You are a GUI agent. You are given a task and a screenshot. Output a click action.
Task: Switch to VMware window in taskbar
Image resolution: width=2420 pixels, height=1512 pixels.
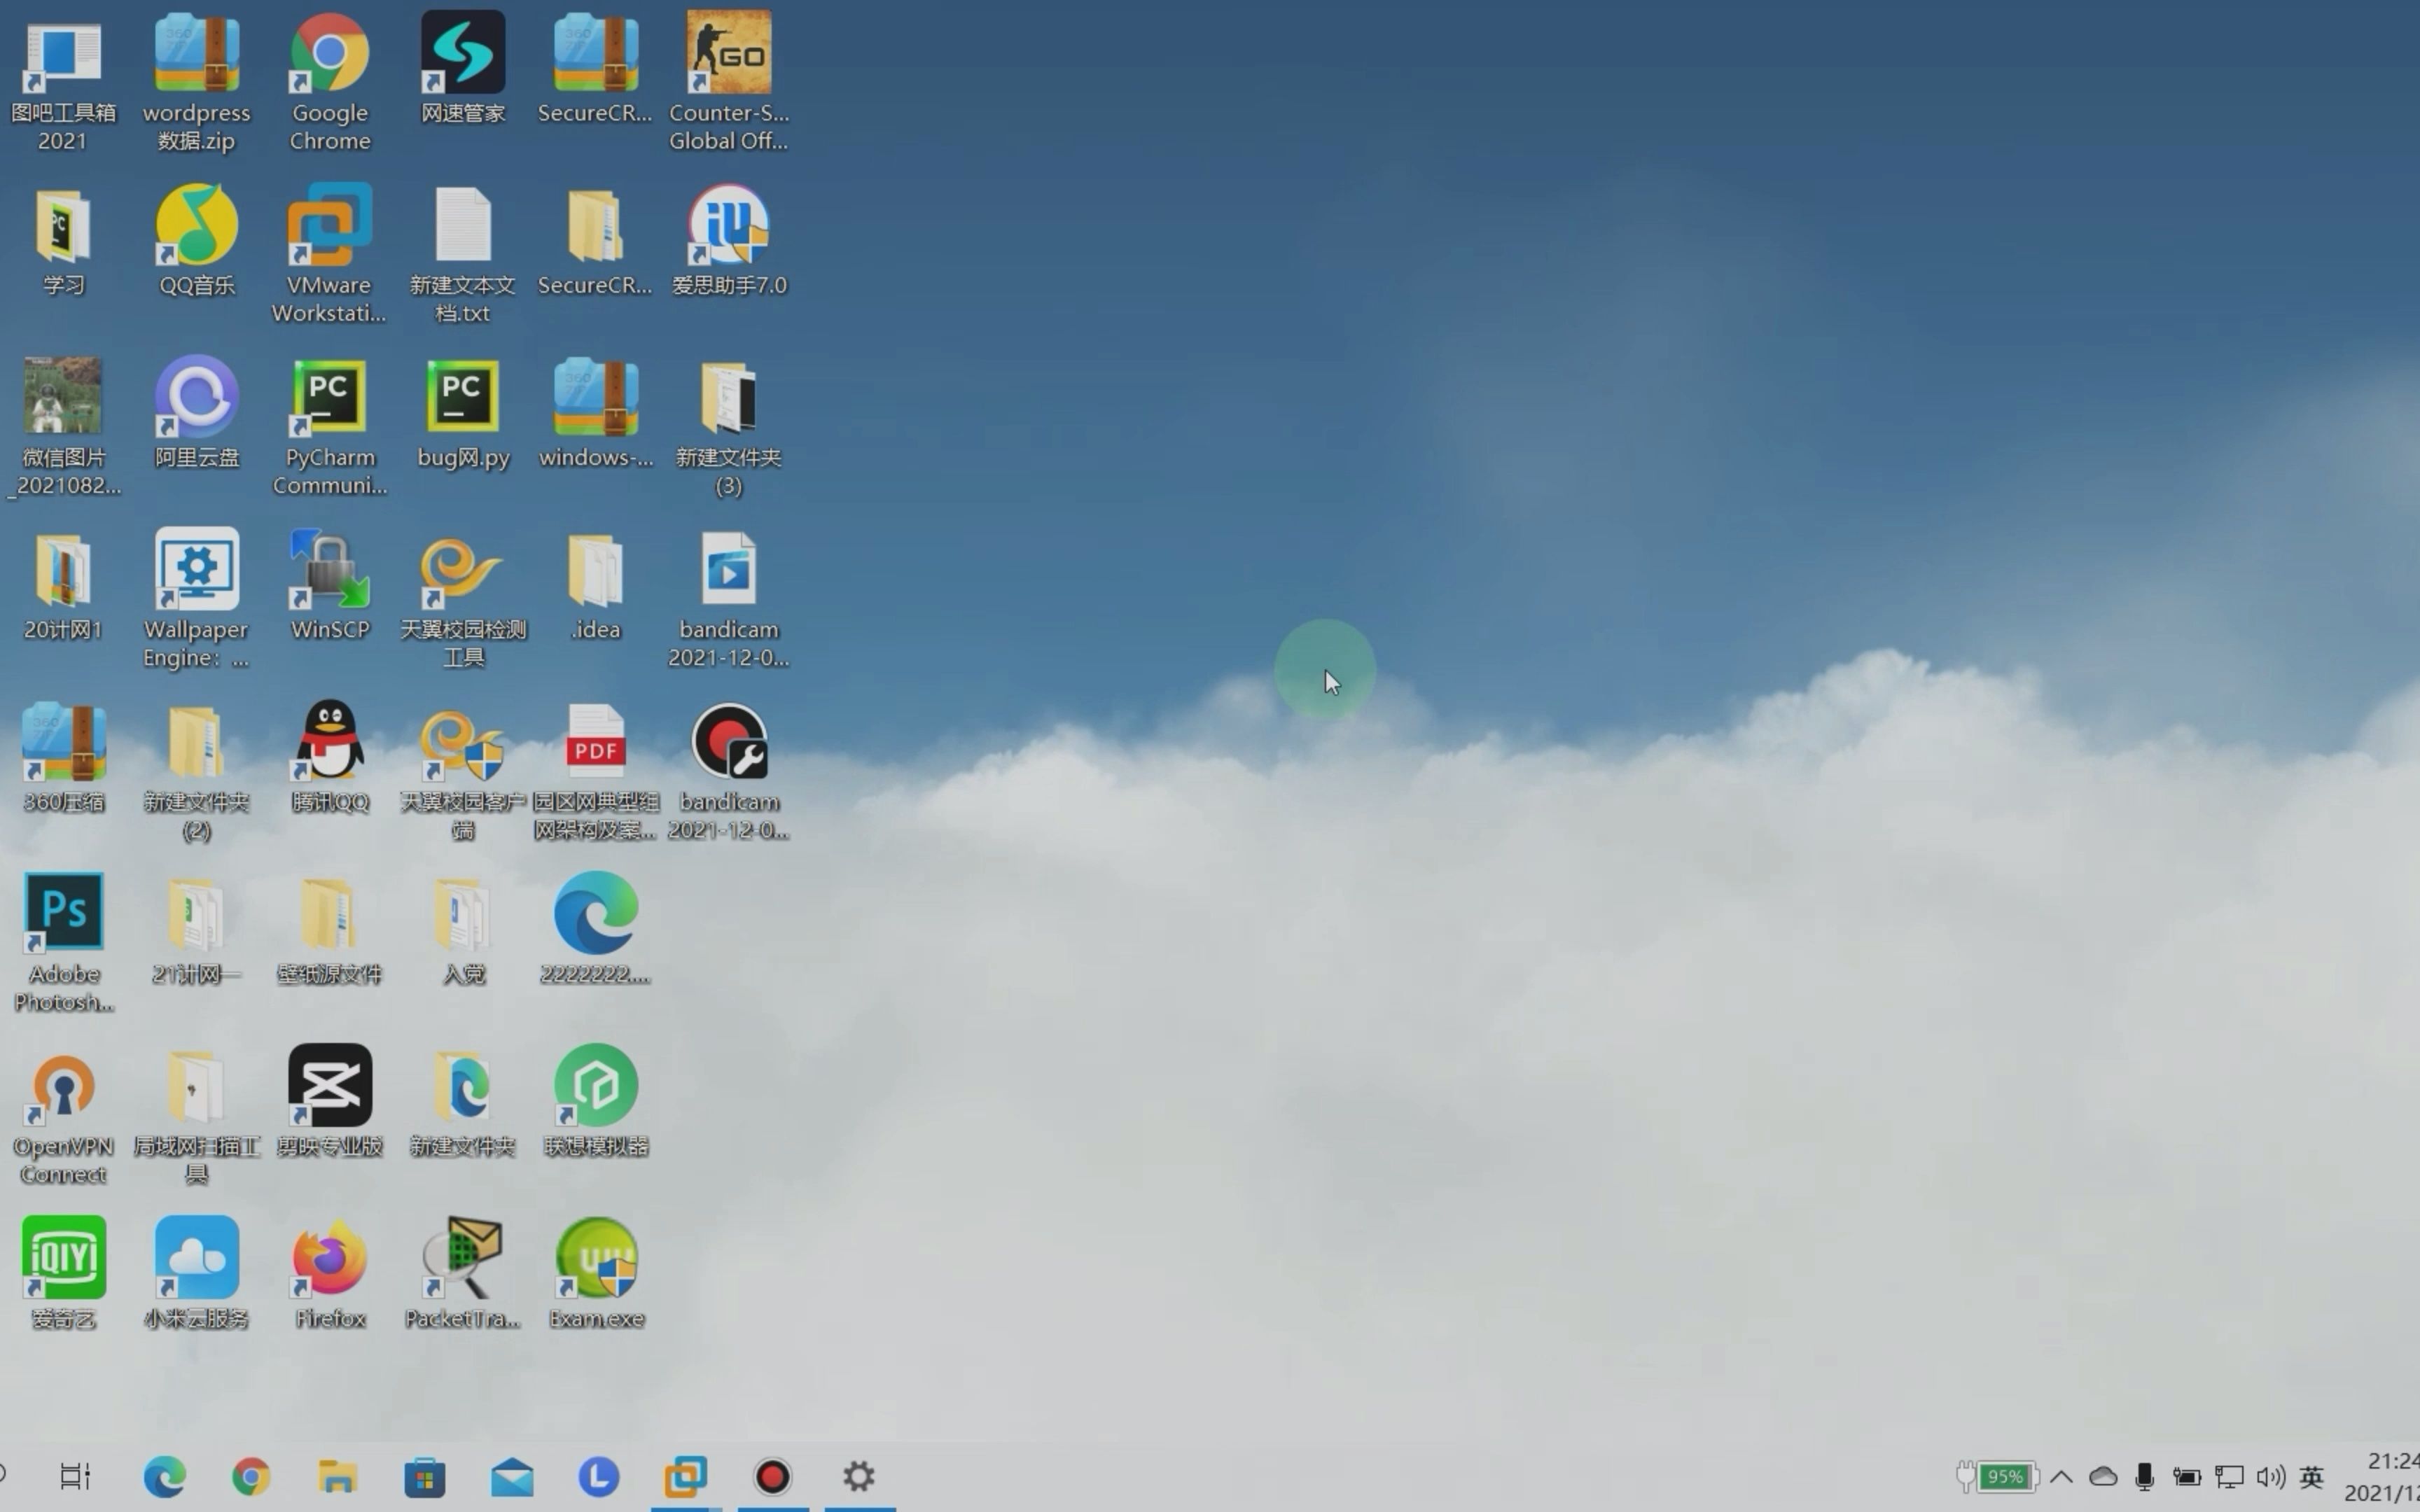685,1476
